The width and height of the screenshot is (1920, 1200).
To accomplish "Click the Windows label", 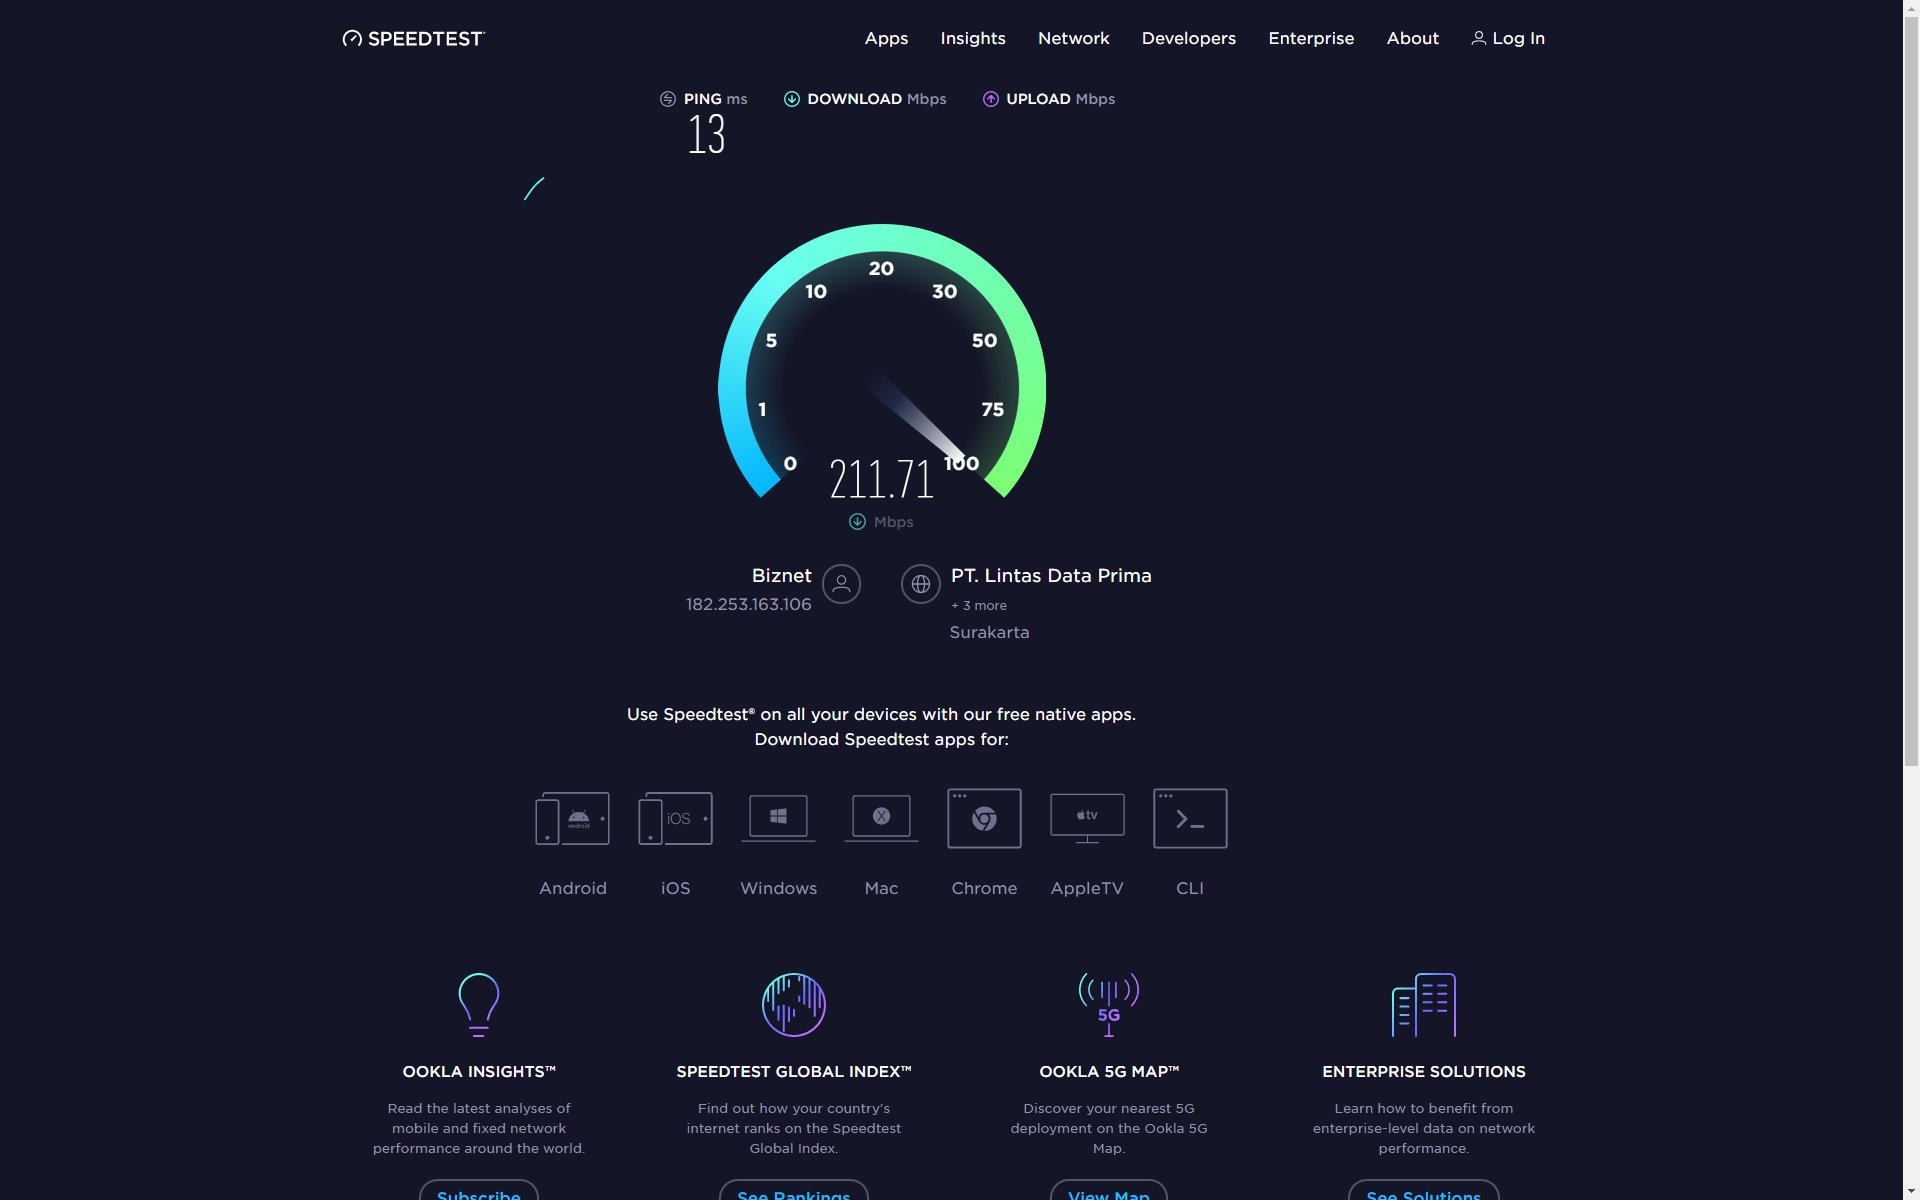I will point(779,888).
